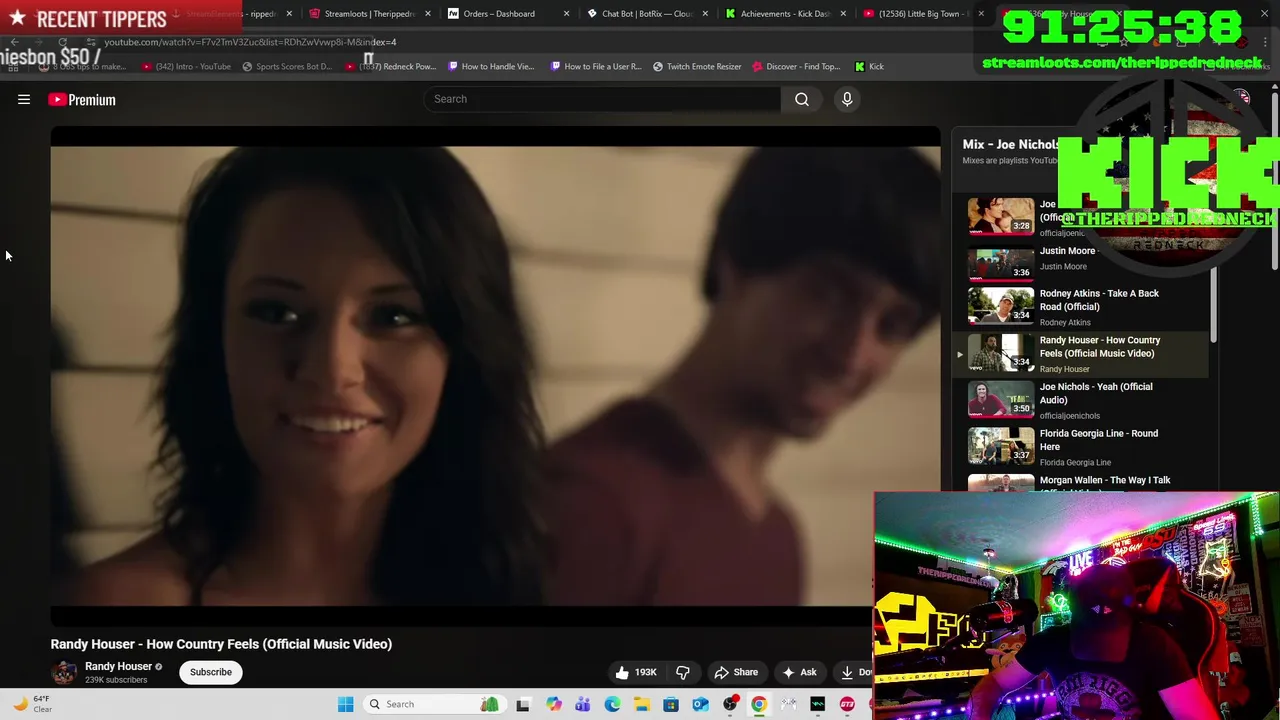Open Outlook from the taskbar

tap(700, 704)
